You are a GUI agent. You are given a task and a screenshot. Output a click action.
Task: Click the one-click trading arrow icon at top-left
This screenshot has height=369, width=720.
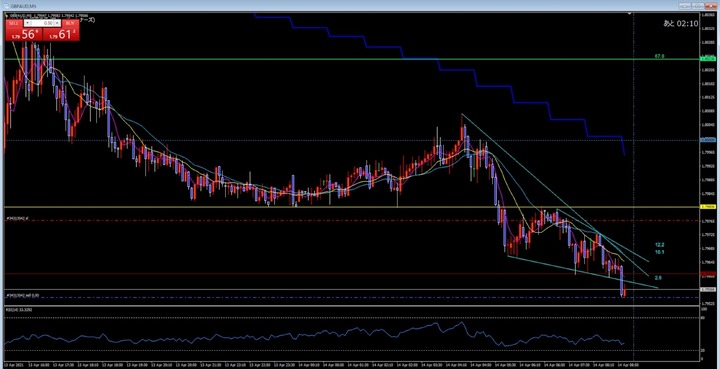click(7, 15)
